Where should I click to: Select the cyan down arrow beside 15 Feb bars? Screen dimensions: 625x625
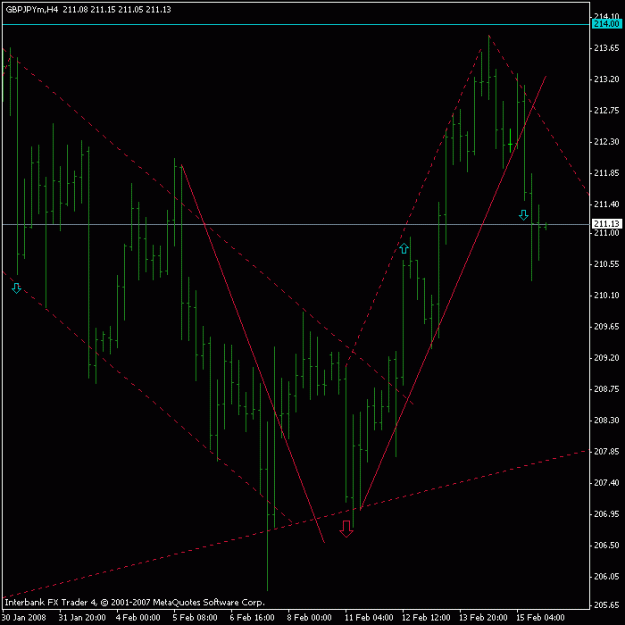(523, 215)
